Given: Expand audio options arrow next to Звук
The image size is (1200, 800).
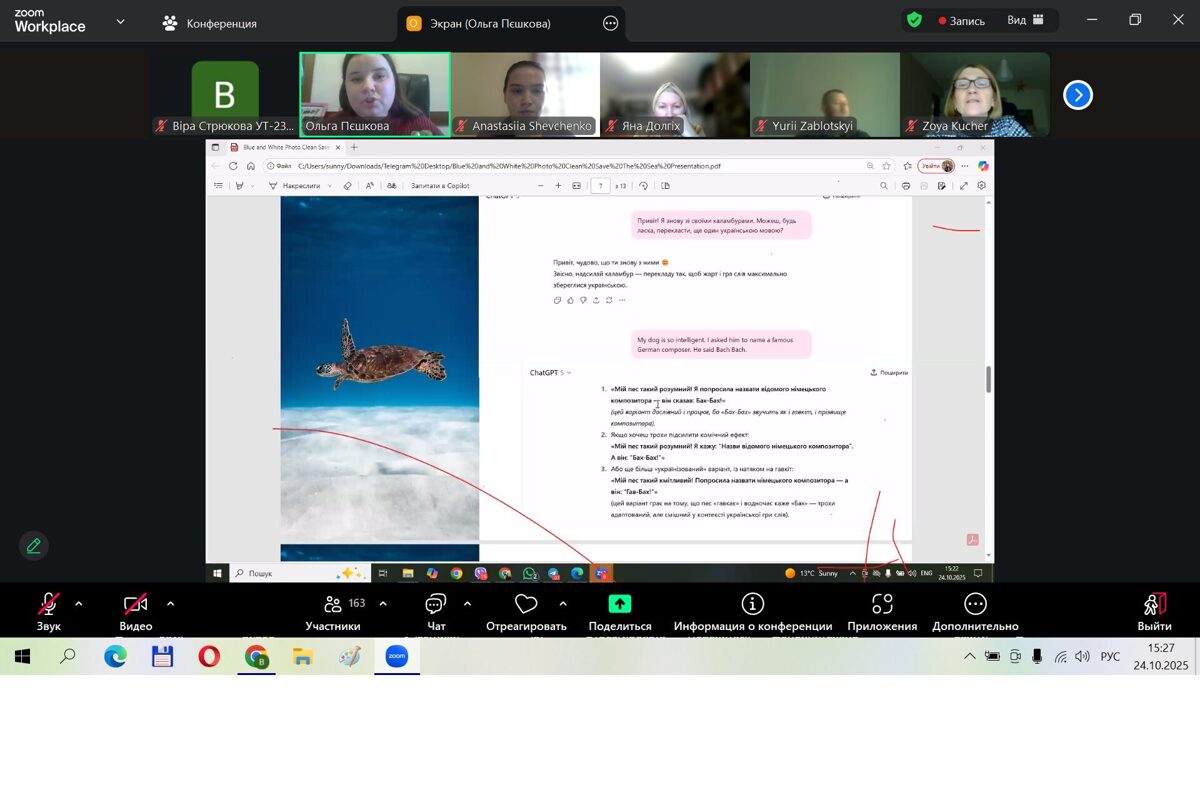Looking at the screenshot, I should [79, 603].
